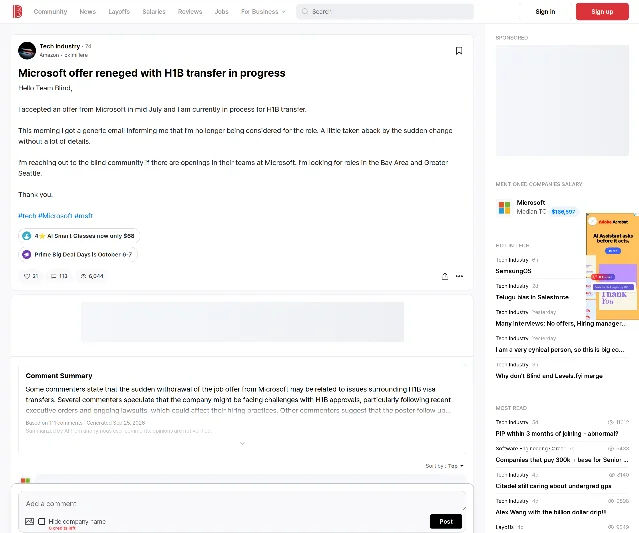Click the Microsoft logo in salary widget
The image size is (639, 533).
(x=504, y=207)
